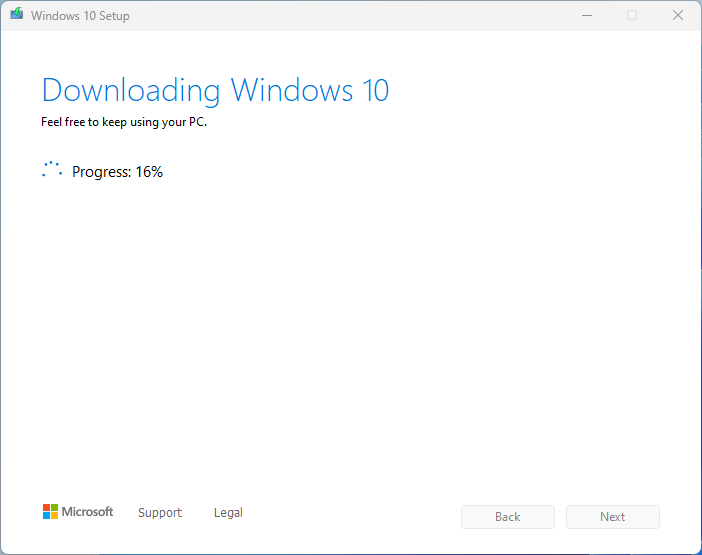
Task: Click the yellow square in Microsoft logo
Action: click(x=54, y=516)
